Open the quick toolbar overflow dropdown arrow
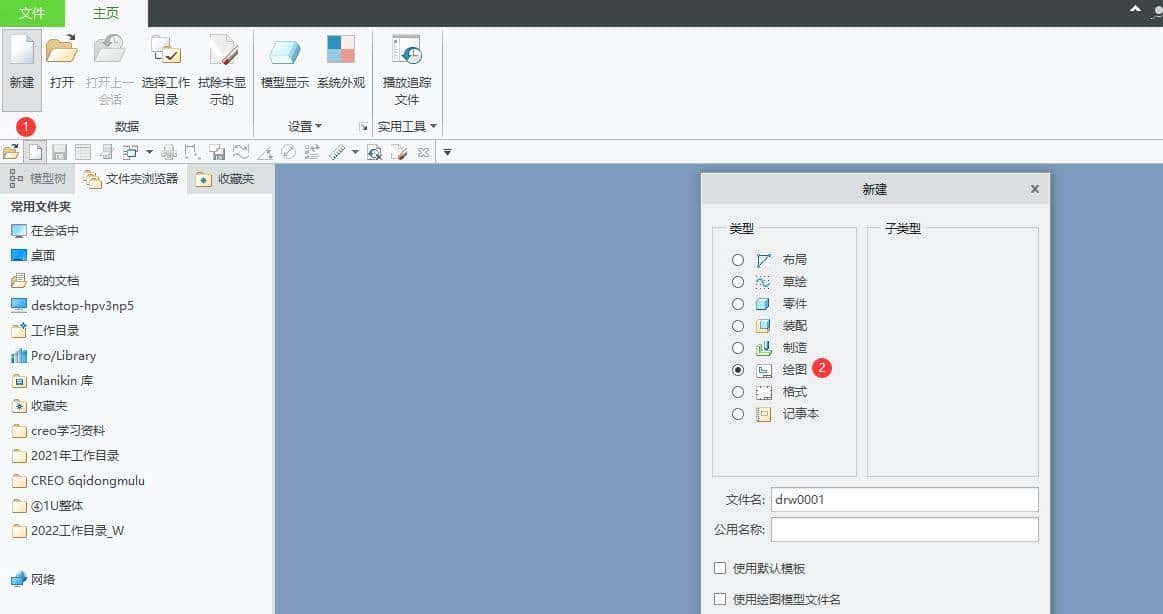 446,152
